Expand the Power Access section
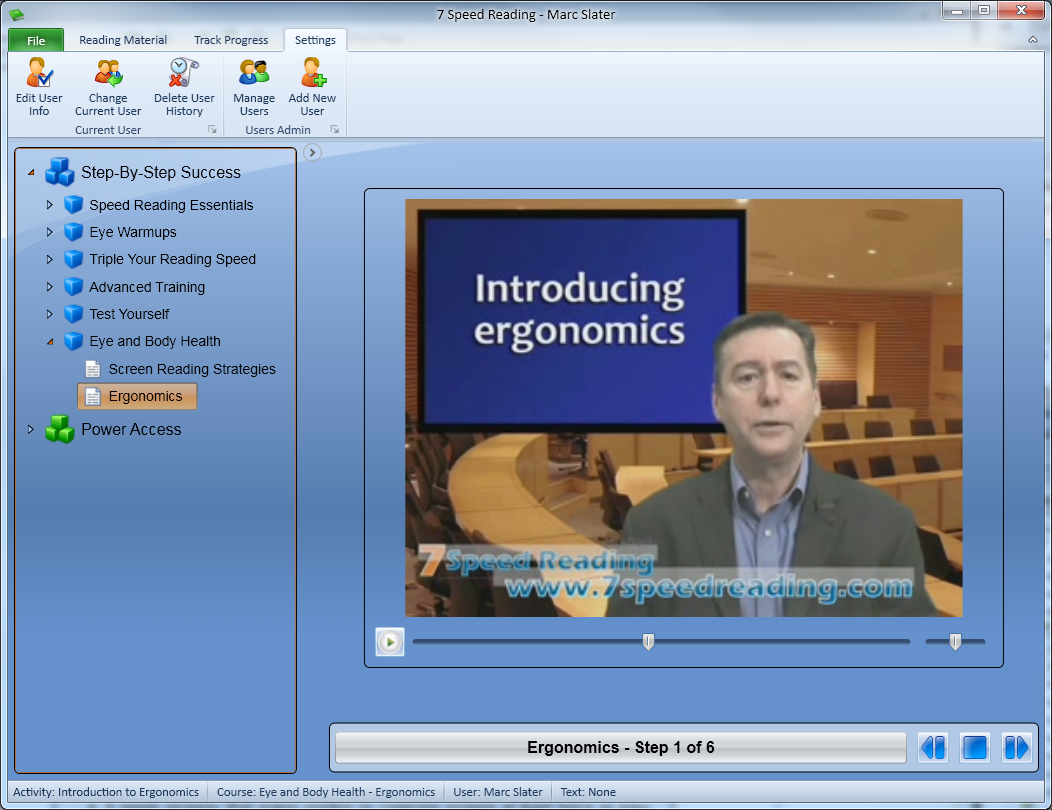Screen dimensions: 1052x810 [31, 430]
